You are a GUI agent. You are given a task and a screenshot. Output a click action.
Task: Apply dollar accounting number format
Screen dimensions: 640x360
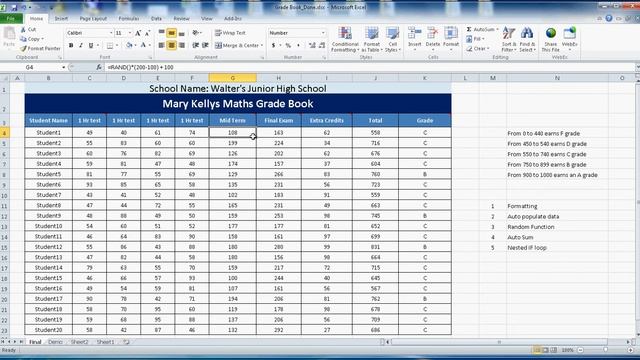point(273,45)
